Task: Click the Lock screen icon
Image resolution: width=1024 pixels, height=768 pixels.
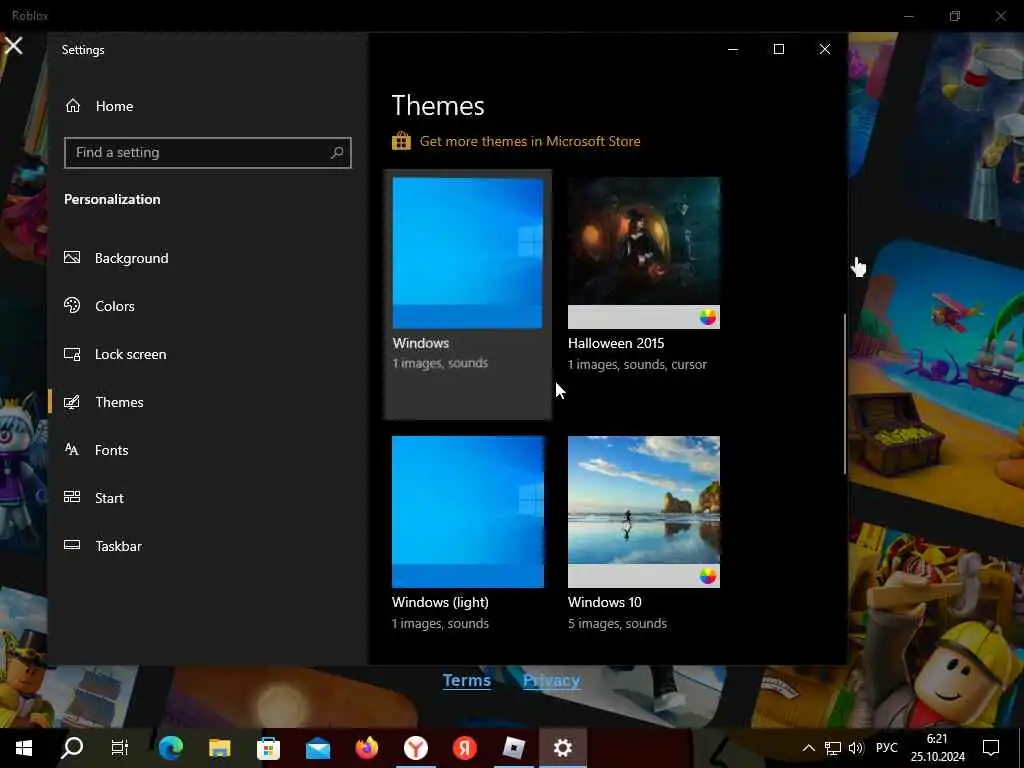Action: [72, 354]
